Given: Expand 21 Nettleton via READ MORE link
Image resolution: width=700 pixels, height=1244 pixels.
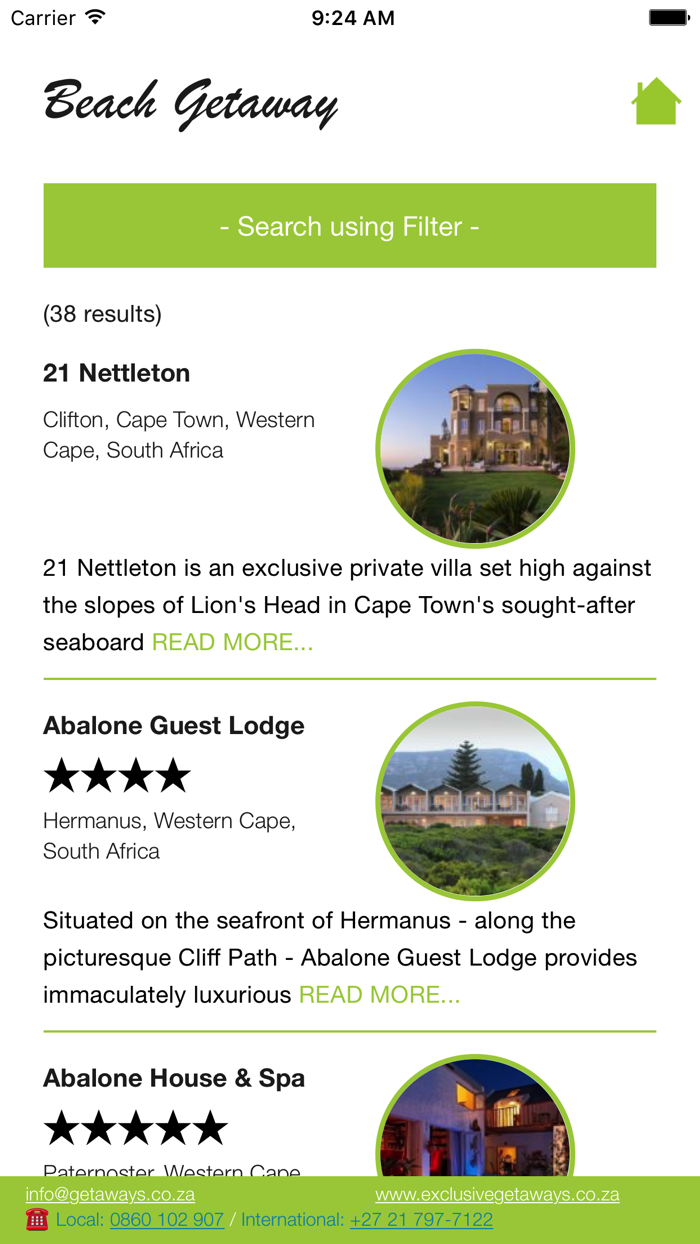Looking at the screenshot, I should click(232, 641).
